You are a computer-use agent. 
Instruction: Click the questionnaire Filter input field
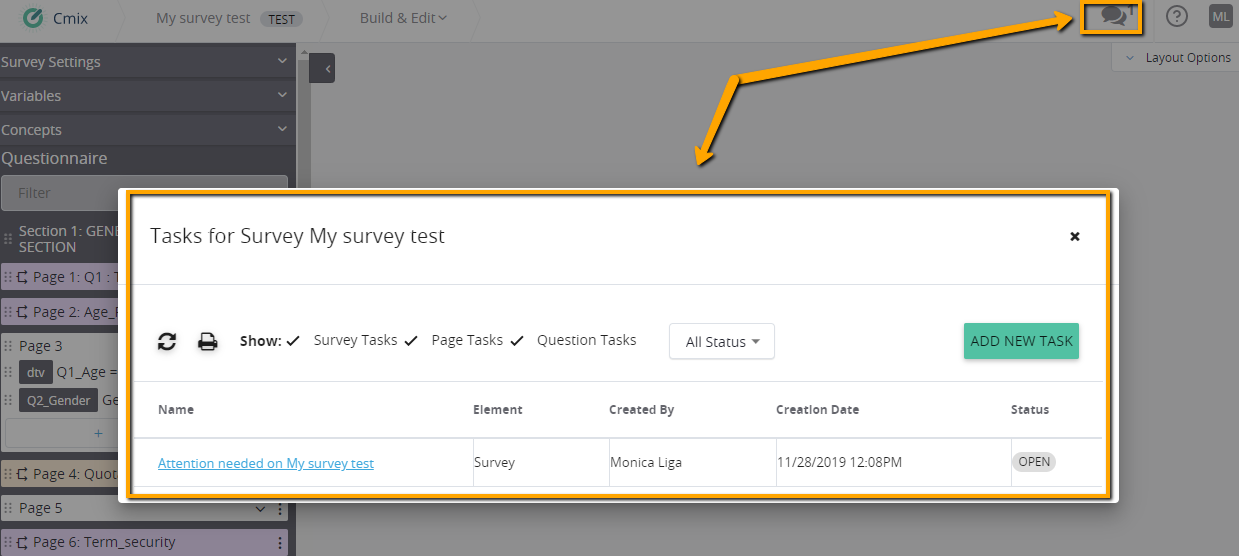[144, 193]
